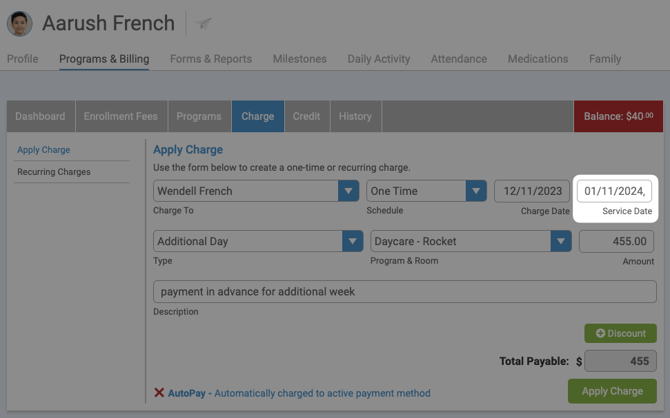Open the Milestones tab

[300, 59]
